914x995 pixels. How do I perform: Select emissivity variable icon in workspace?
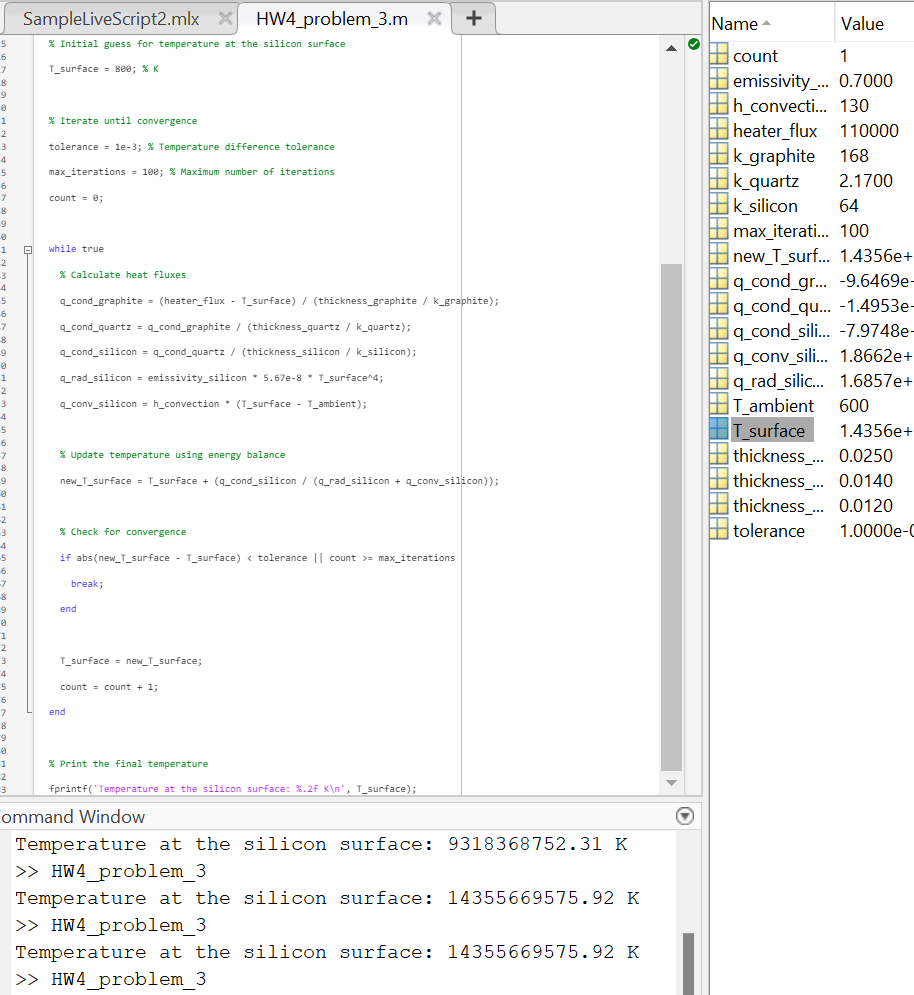719,79
